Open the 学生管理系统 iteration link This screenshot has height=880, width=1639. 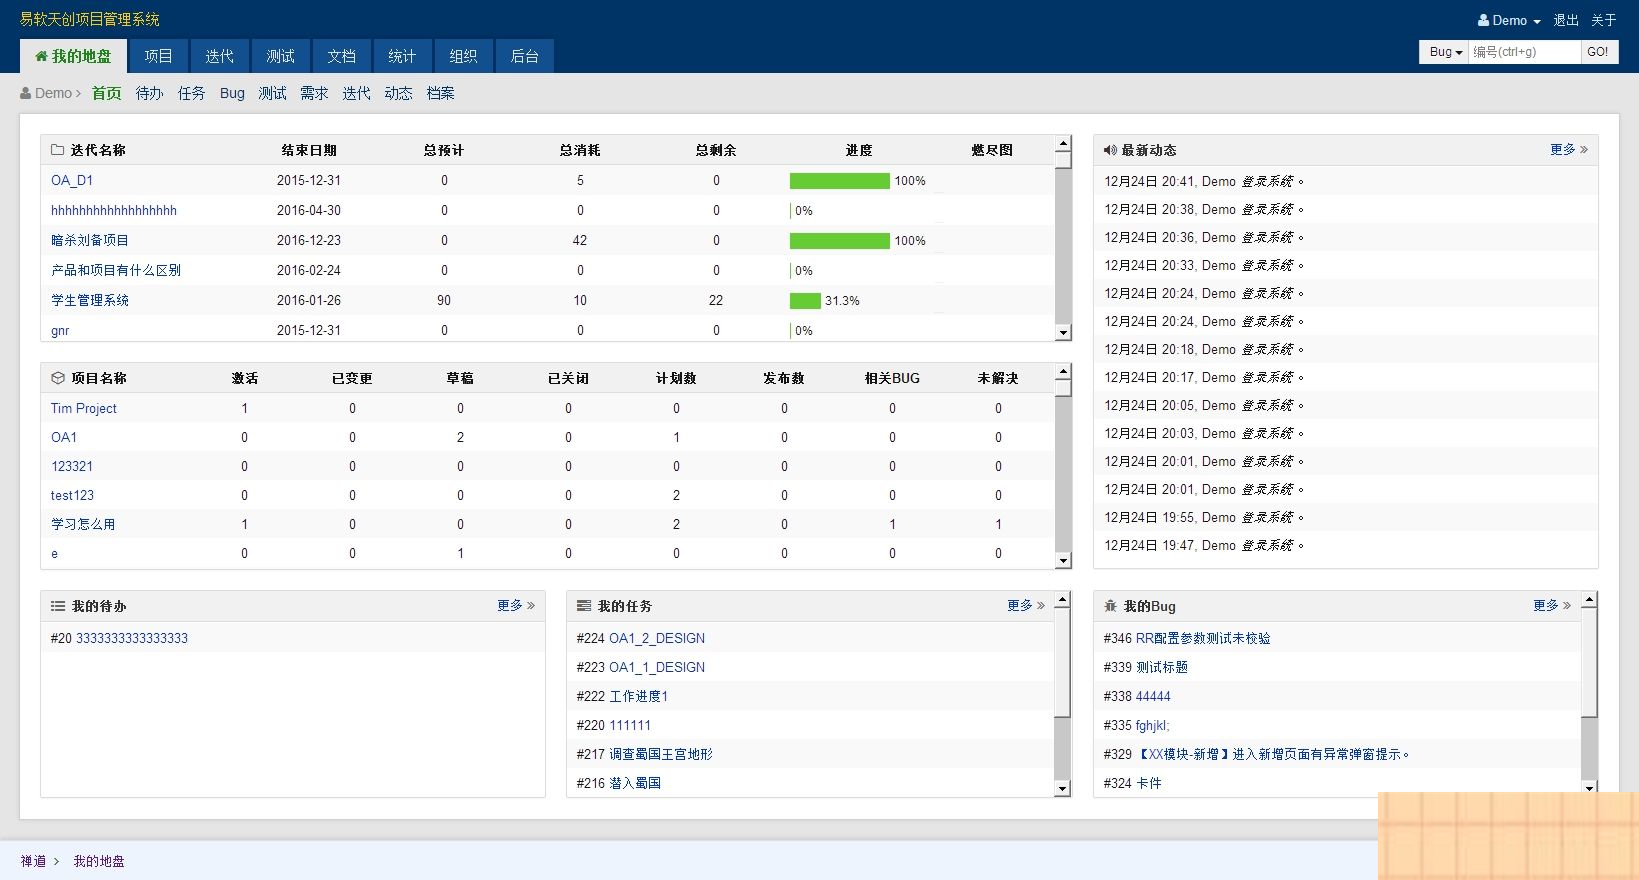coord(90,300)
